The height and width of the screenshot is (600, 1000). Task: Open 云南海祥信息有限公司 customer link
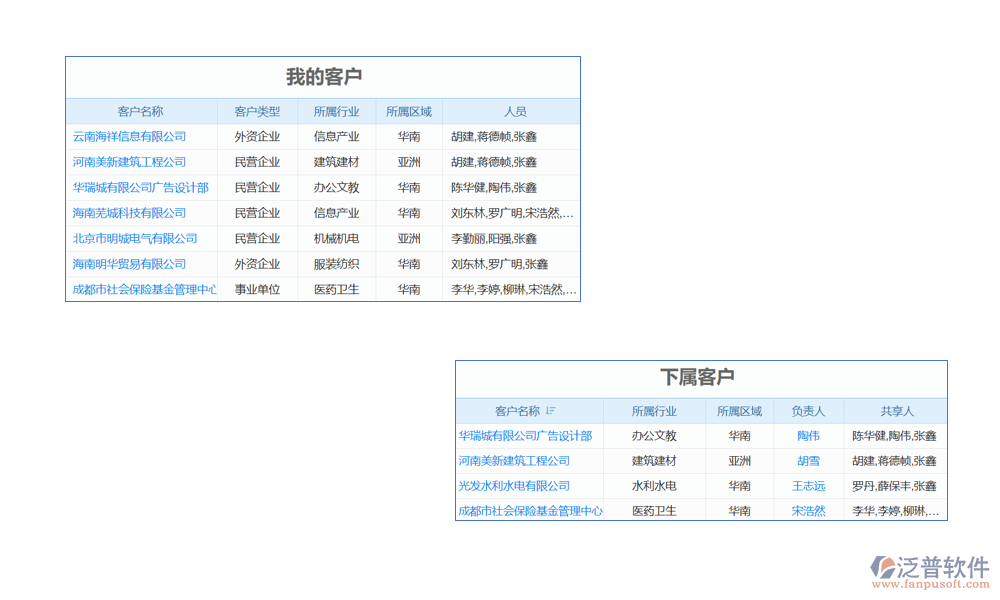click(x=129, y=137)
